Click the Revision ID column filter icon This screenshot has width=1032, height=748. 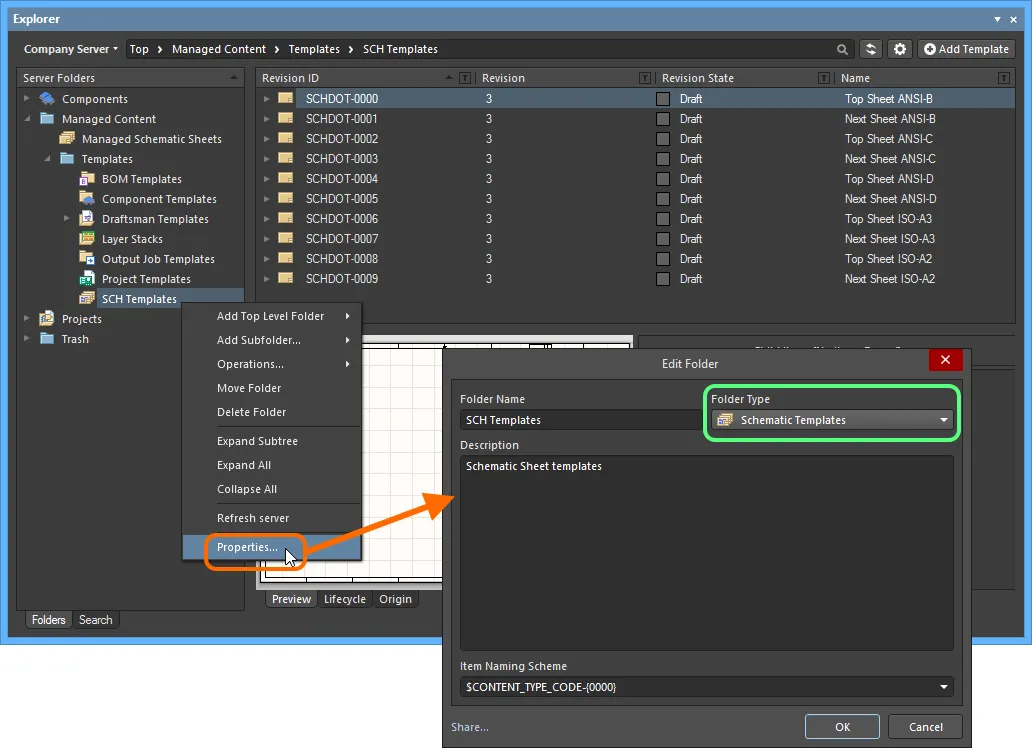pyautogui.click(x=465, y=78)
